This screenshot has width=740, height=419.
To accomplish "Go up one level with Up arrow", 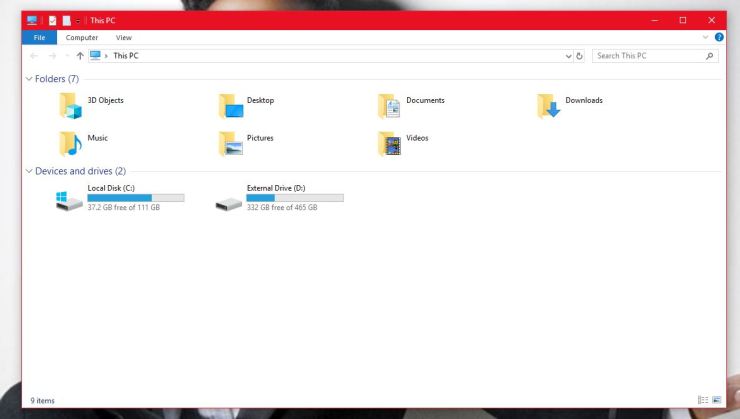I will click(x=80, y=56).
